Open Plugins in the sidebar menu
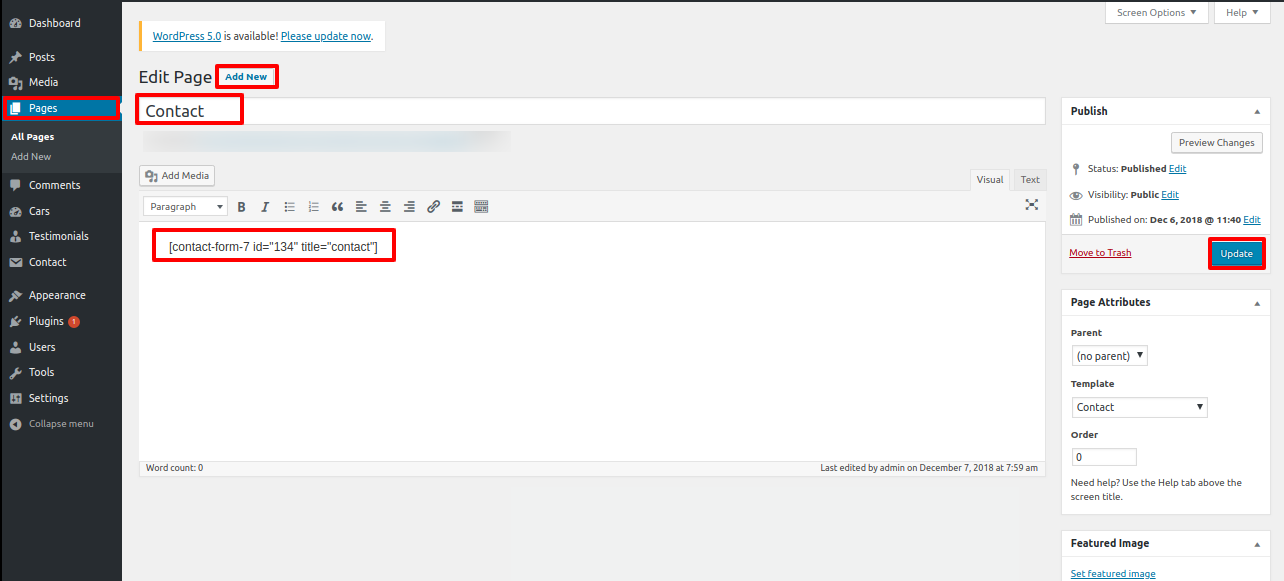 46,321
